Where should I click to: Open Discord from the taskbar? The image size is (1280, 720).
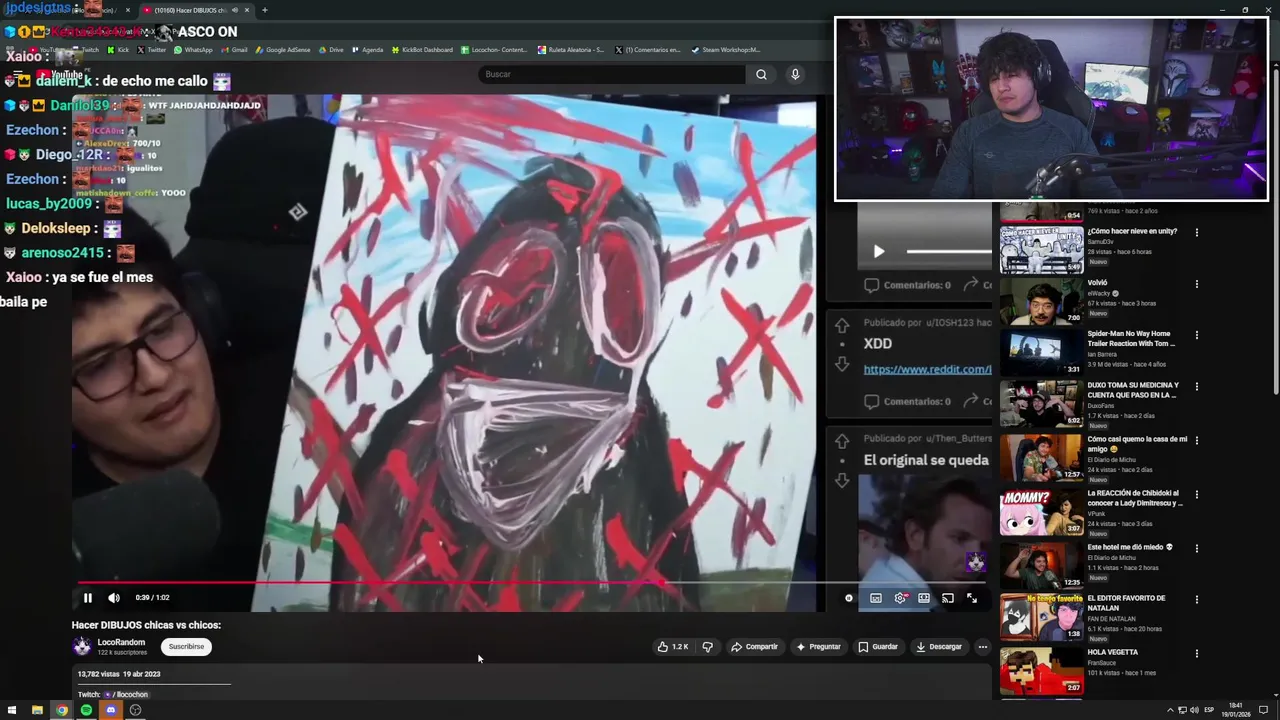pyautogui.click(x=111, y=710)
